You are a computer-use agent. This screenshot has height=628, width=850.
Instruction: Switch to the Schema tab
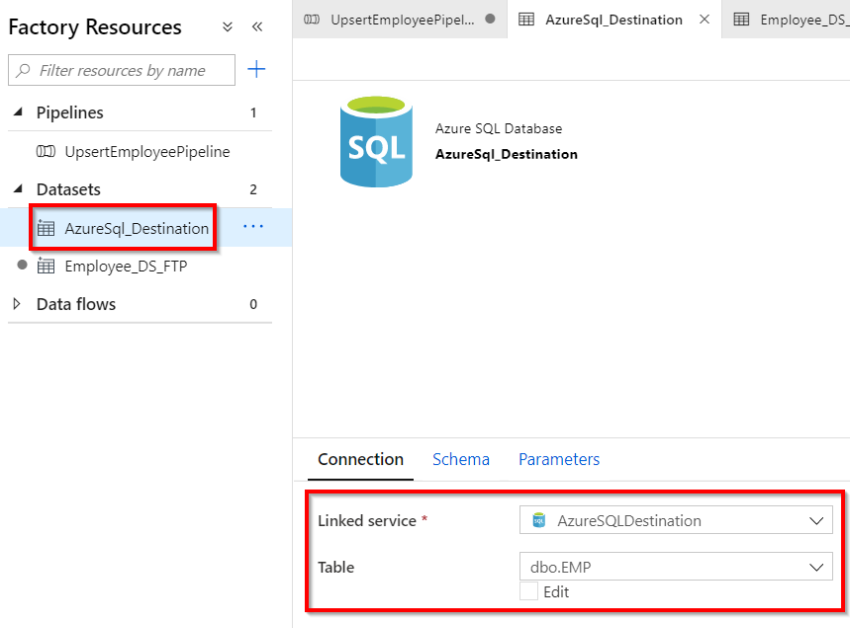pyautogui.click(x=461, y=459)
